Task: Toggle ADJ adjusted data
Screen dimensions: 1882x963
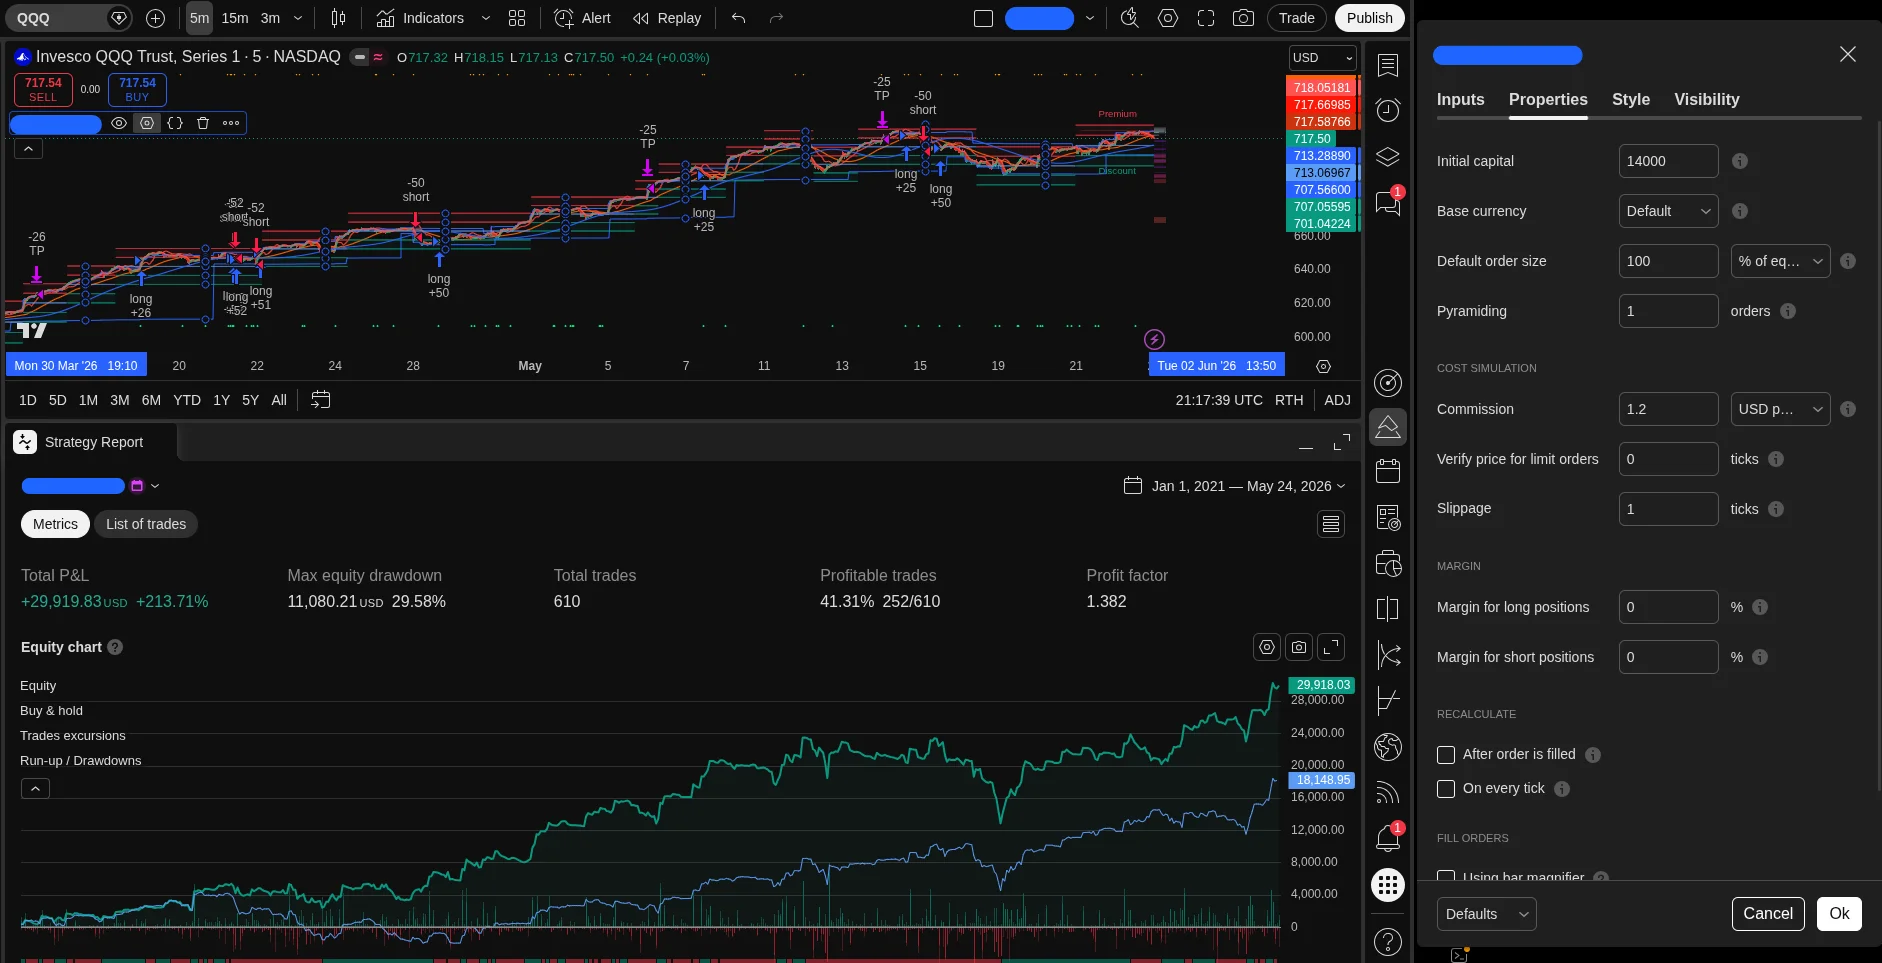Action: tap(1337, 400)
